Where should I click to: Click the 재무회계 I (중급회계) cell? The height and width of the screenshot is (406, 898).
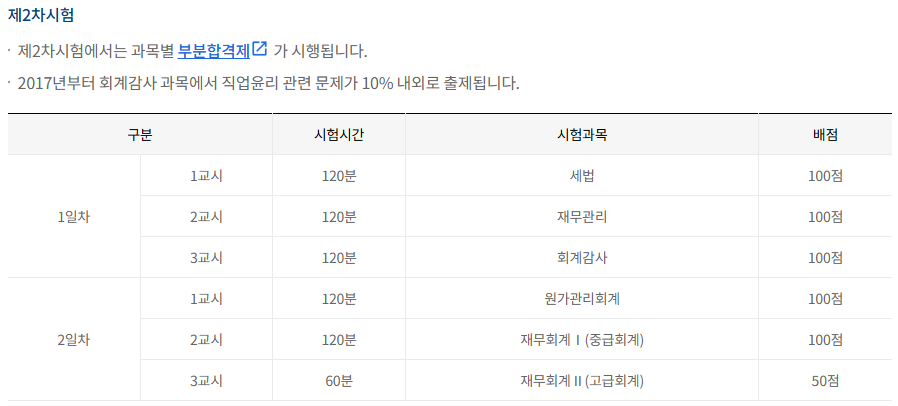click(581, 339)
